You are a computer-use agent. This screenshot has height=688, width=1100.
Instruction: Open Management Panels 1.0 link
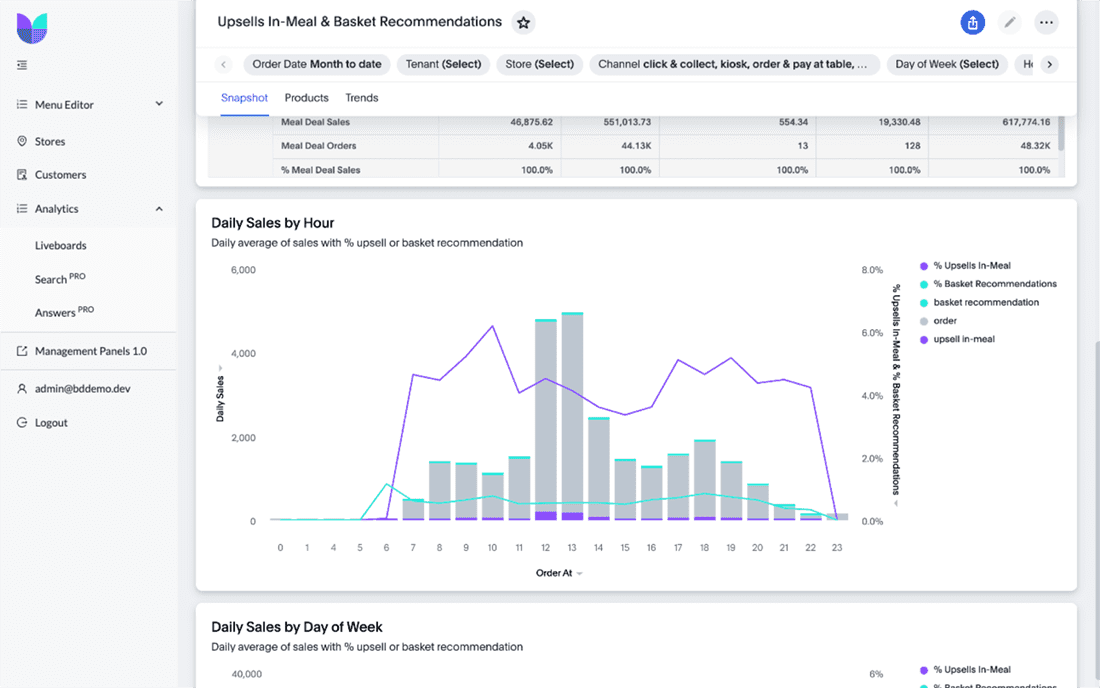pos(90,351)
